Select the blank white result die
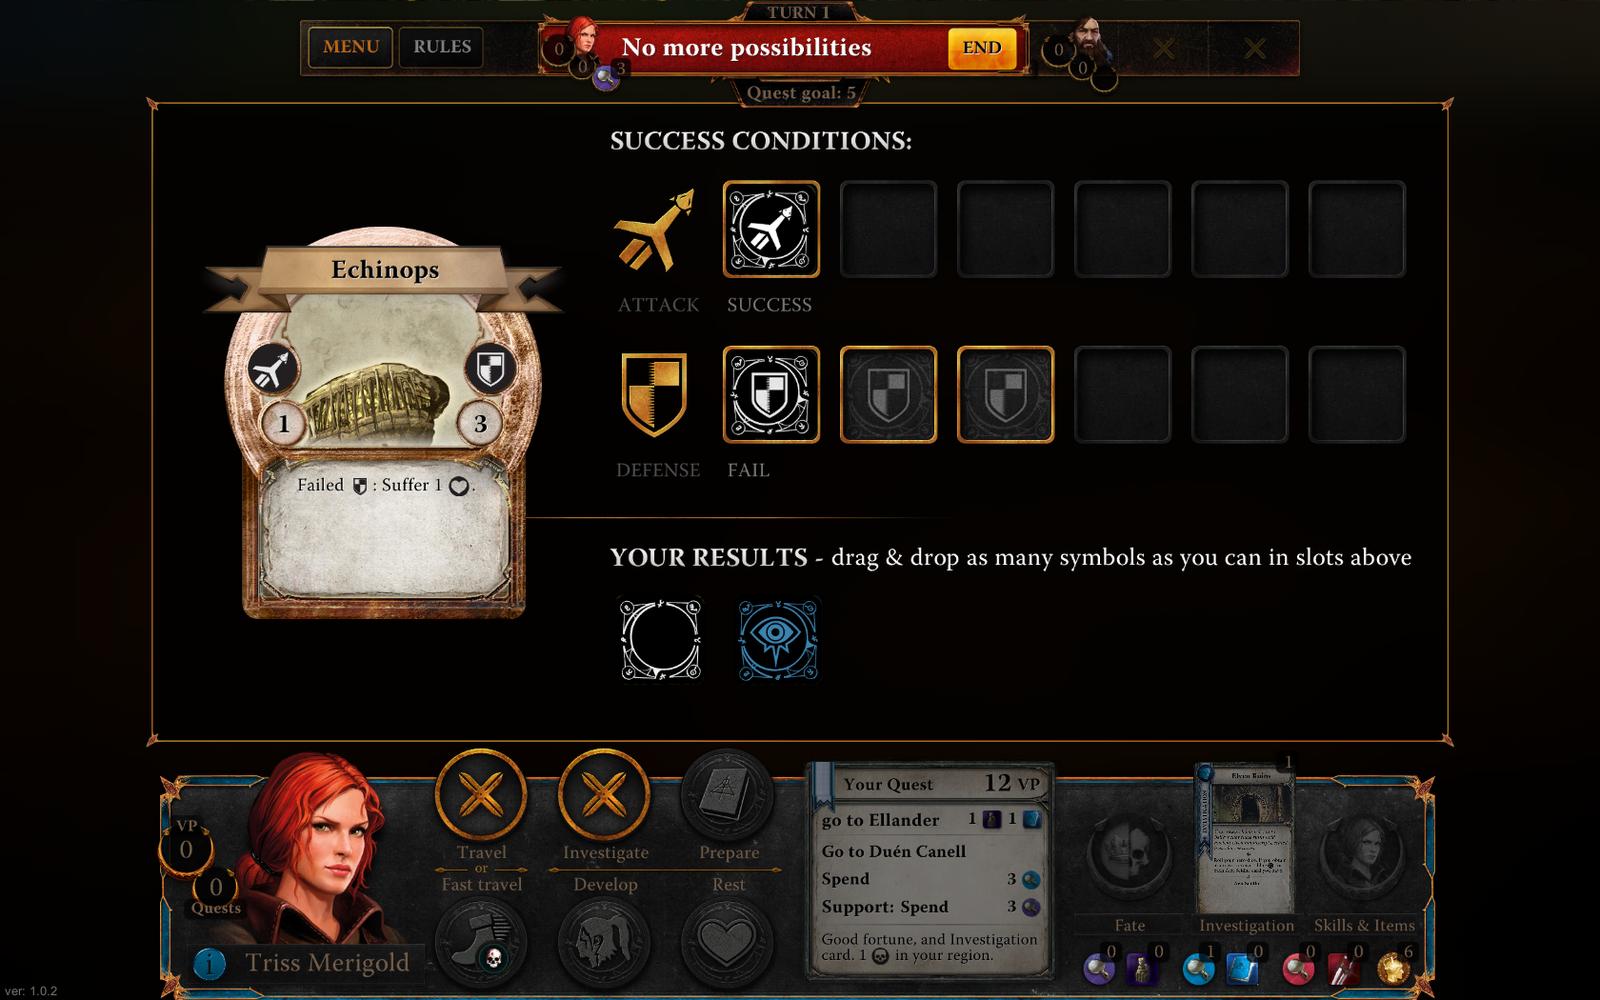The image size is (1600, 1000). [660, 640]
